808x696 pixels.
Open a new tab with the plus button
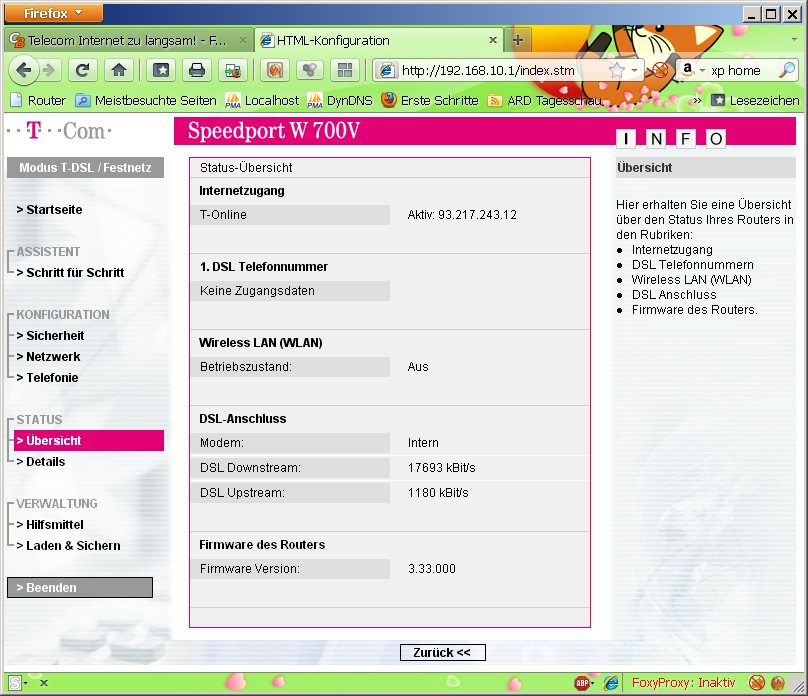518,40
